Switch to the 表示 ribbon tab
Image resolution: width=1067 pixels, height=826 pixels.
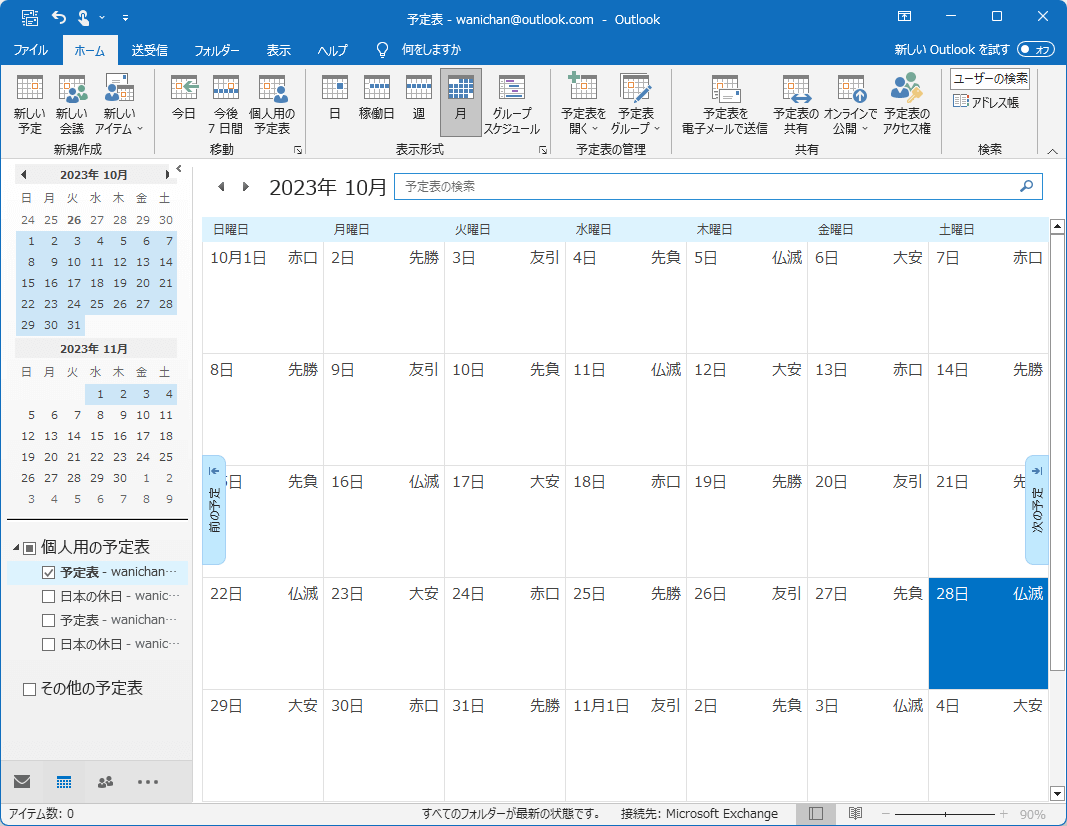[x=278, y=50]
